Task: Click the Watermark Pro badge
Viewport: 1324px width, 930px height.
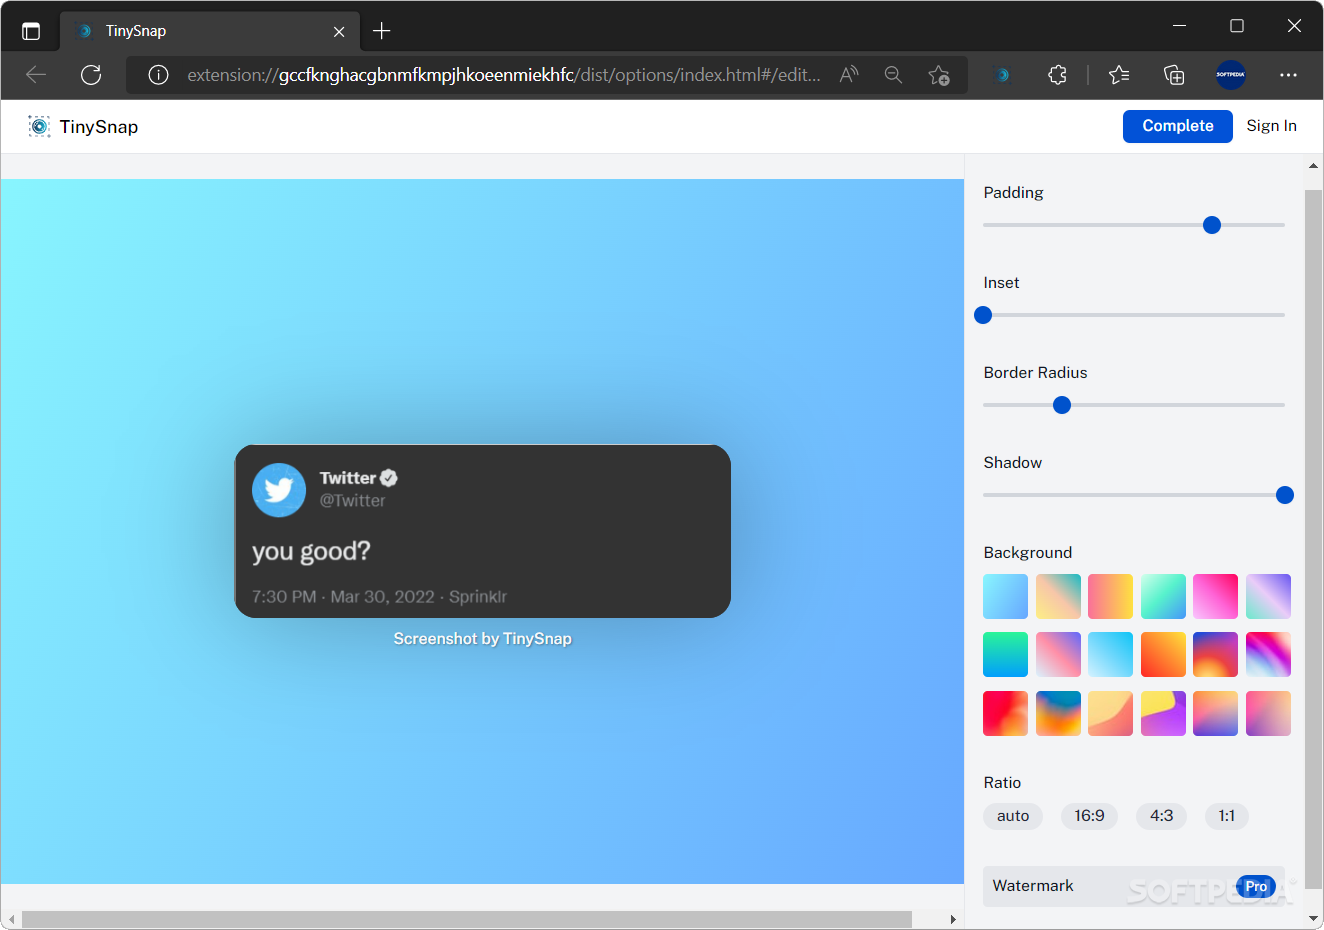Action: click(1256, 887)
